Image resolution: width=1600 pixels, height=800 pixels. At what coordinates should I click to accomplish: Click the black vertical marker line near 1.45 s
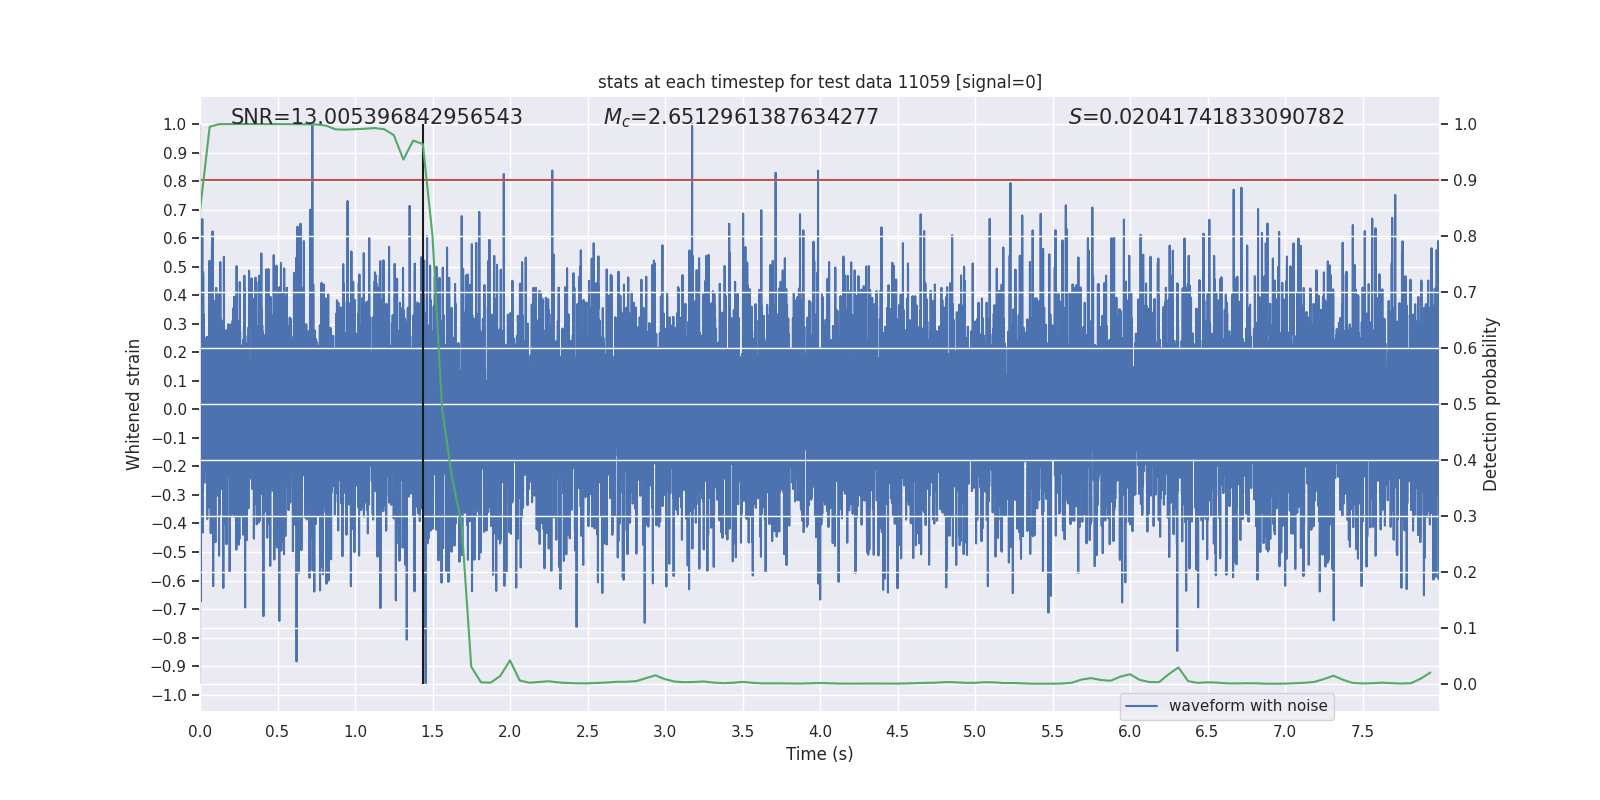[423, 404]
